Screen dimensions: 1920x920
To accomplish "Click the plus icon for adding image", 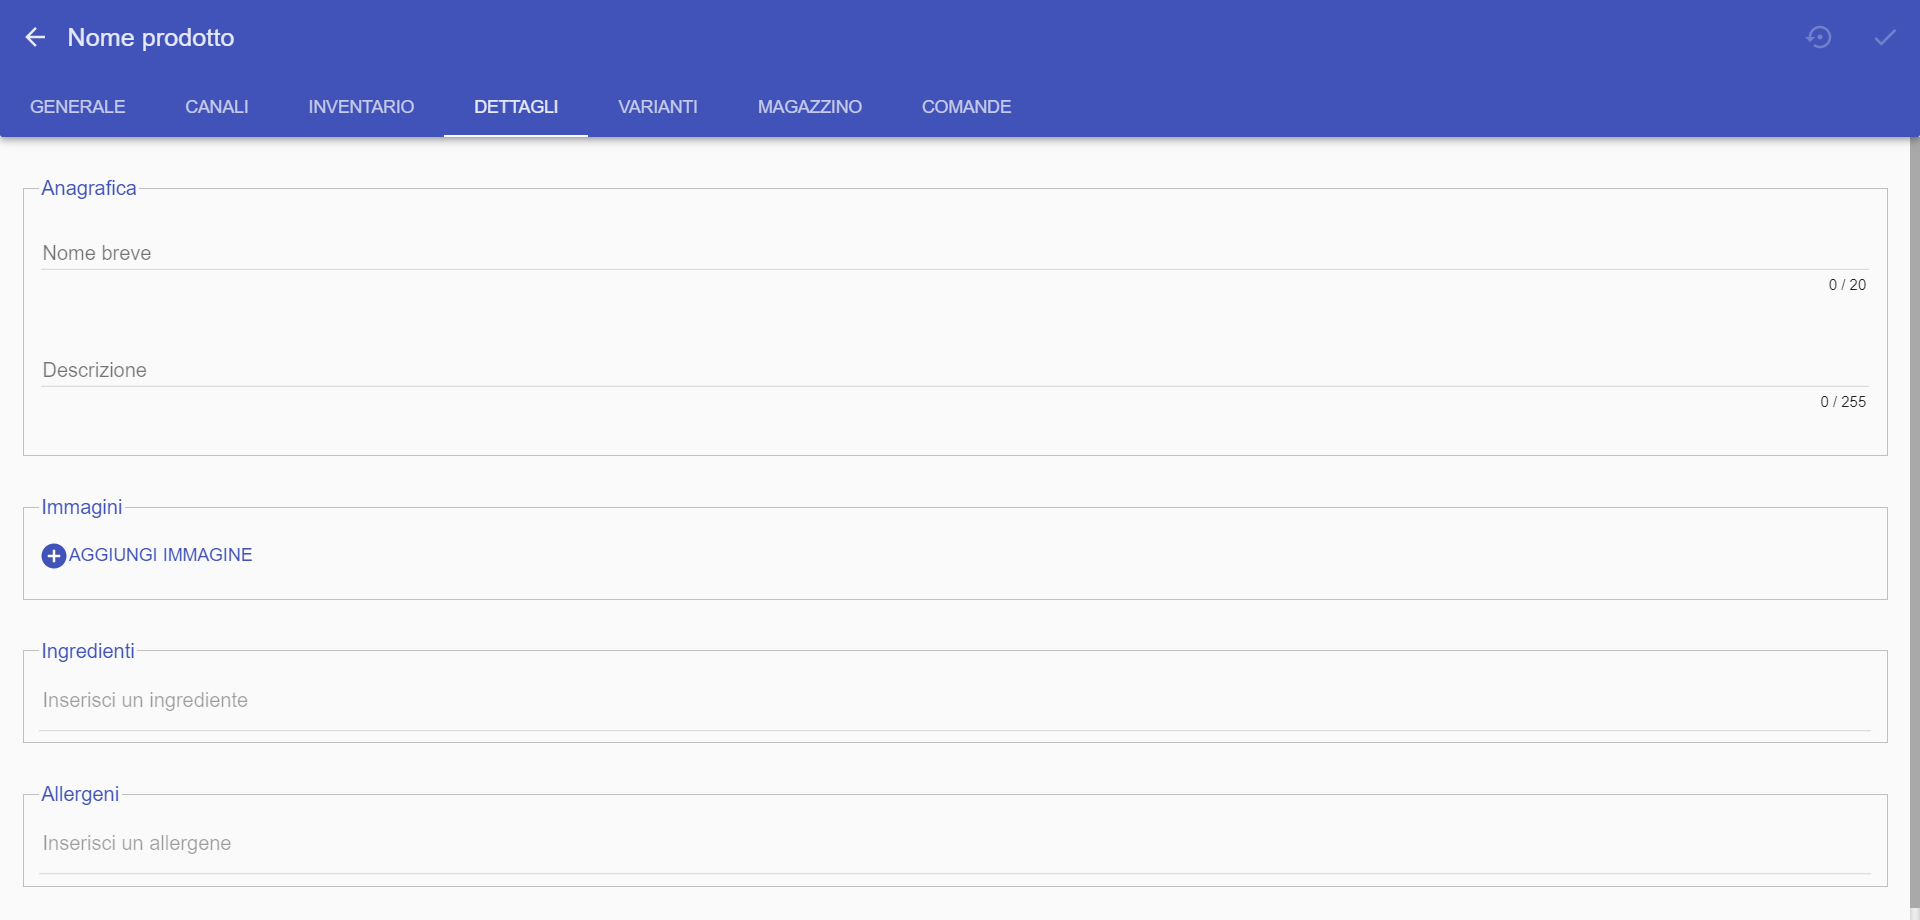I will click(54, 556).
